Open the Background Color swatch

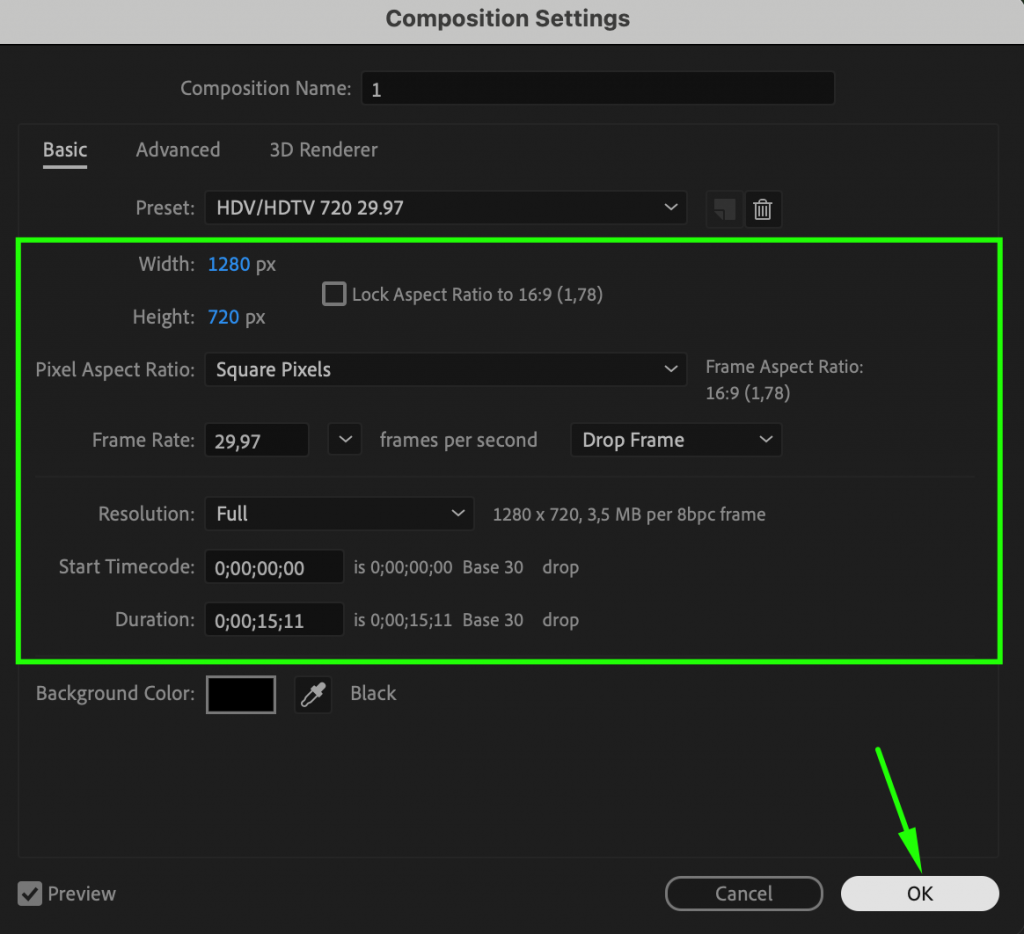coord(240,693)
